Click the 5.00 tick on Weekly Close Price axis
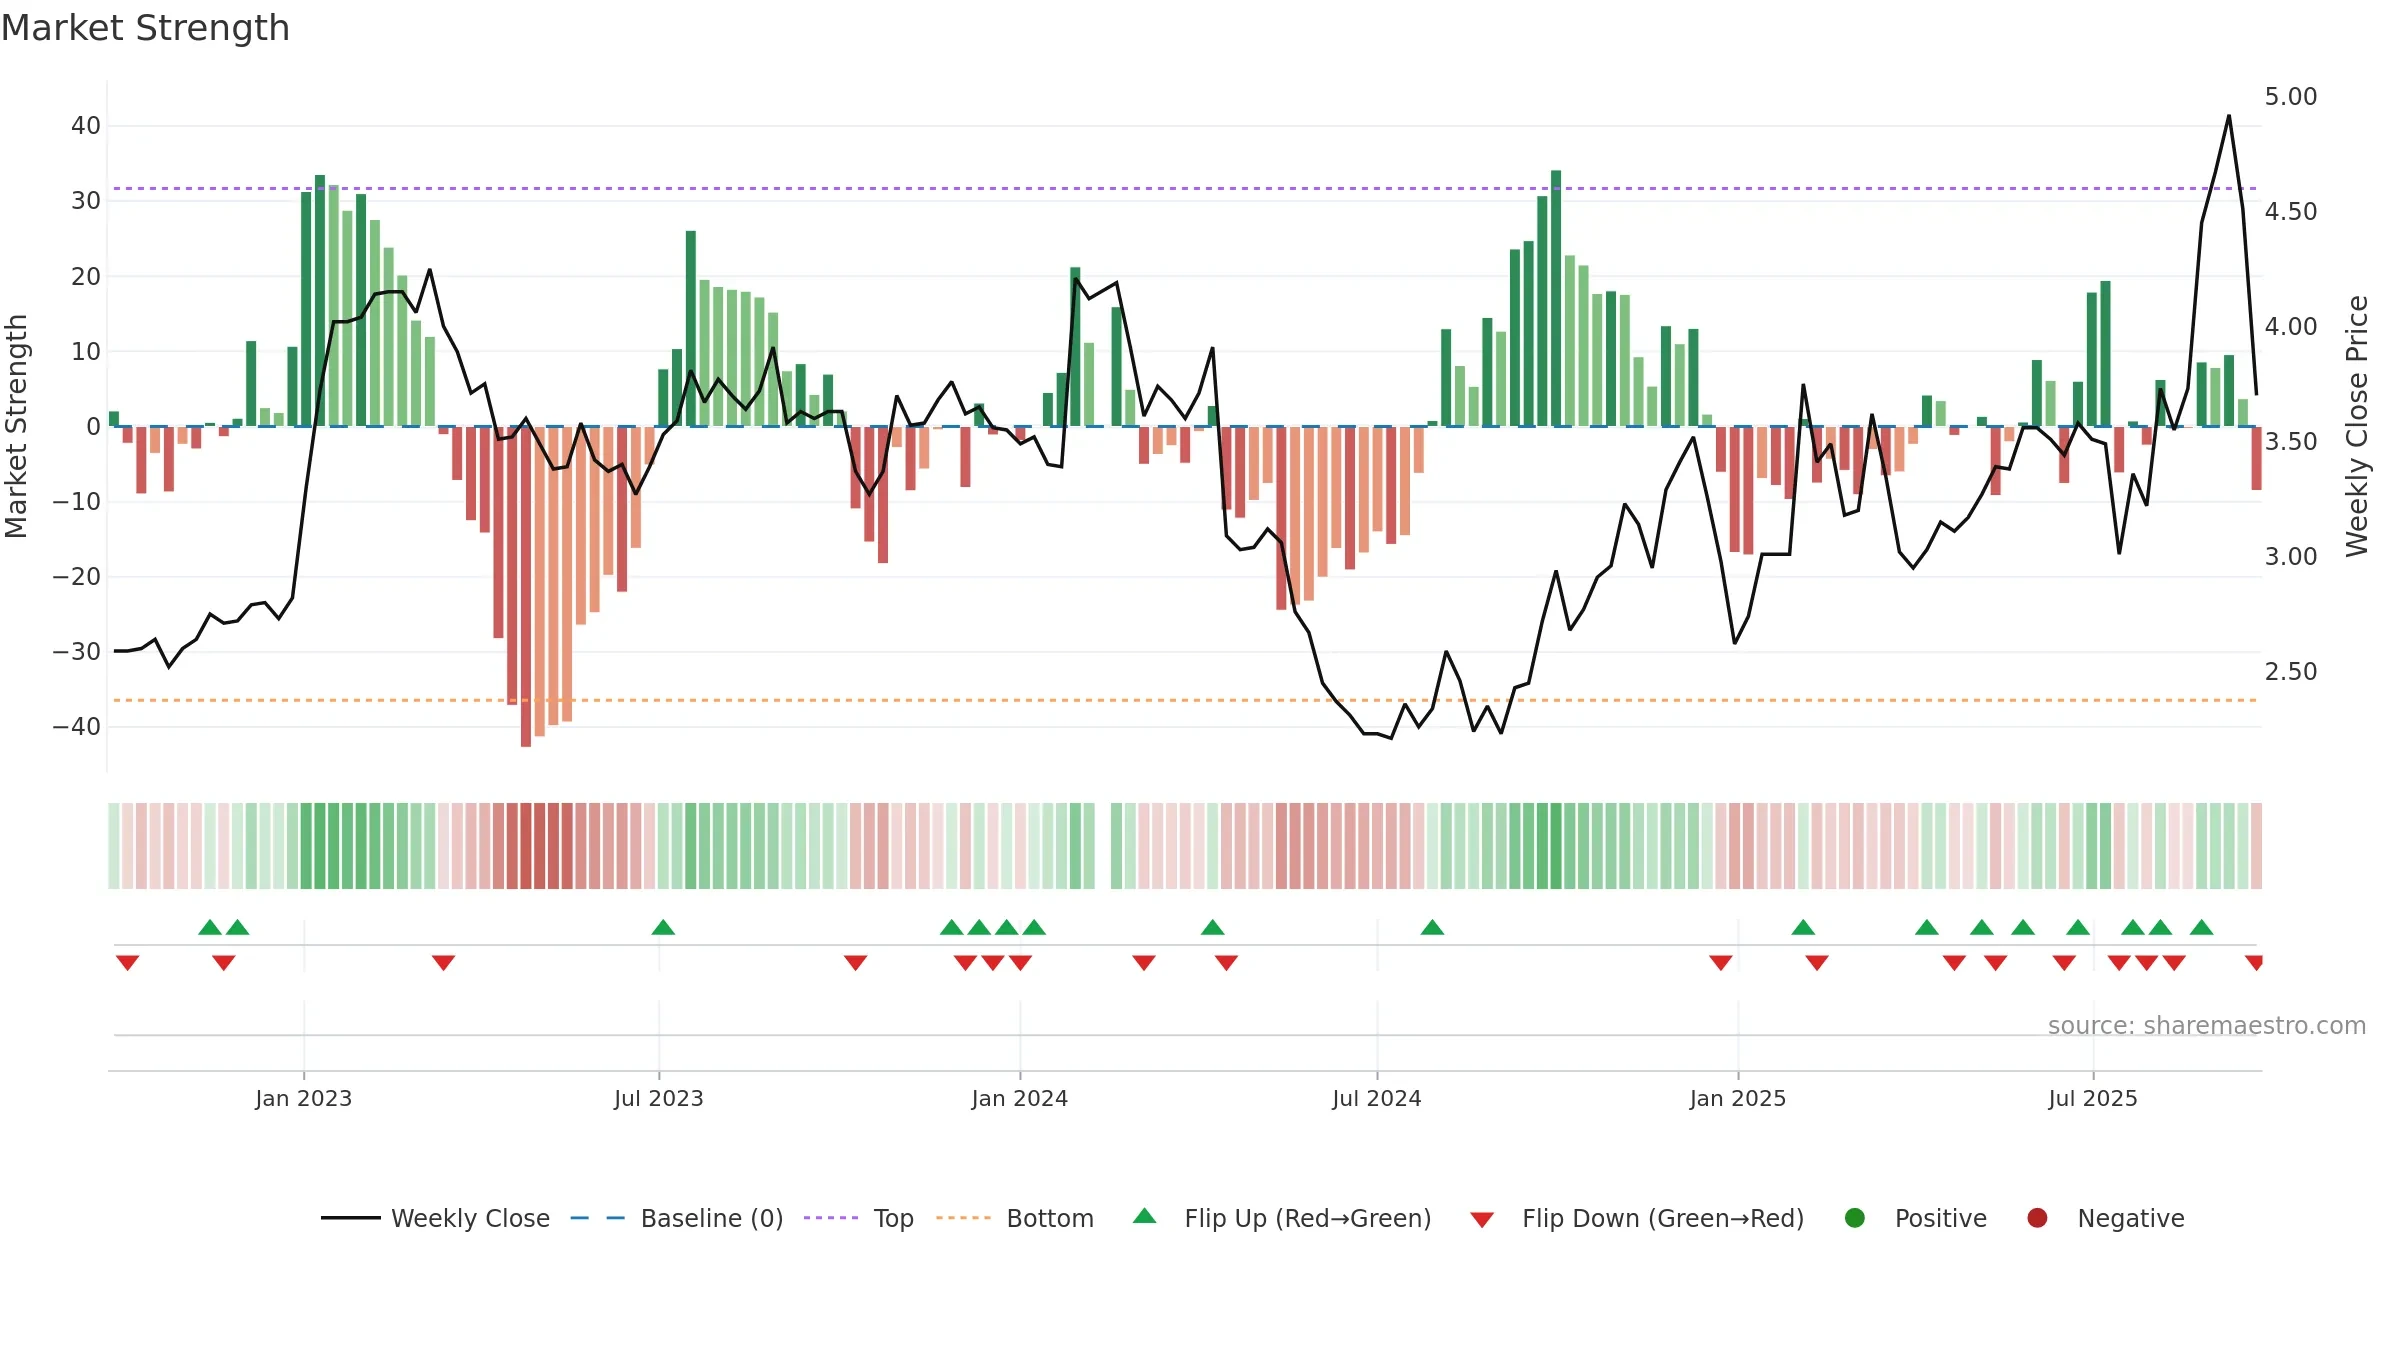The height and width of the screenshot is (1350, 2400). click(x=2291, y=97)
